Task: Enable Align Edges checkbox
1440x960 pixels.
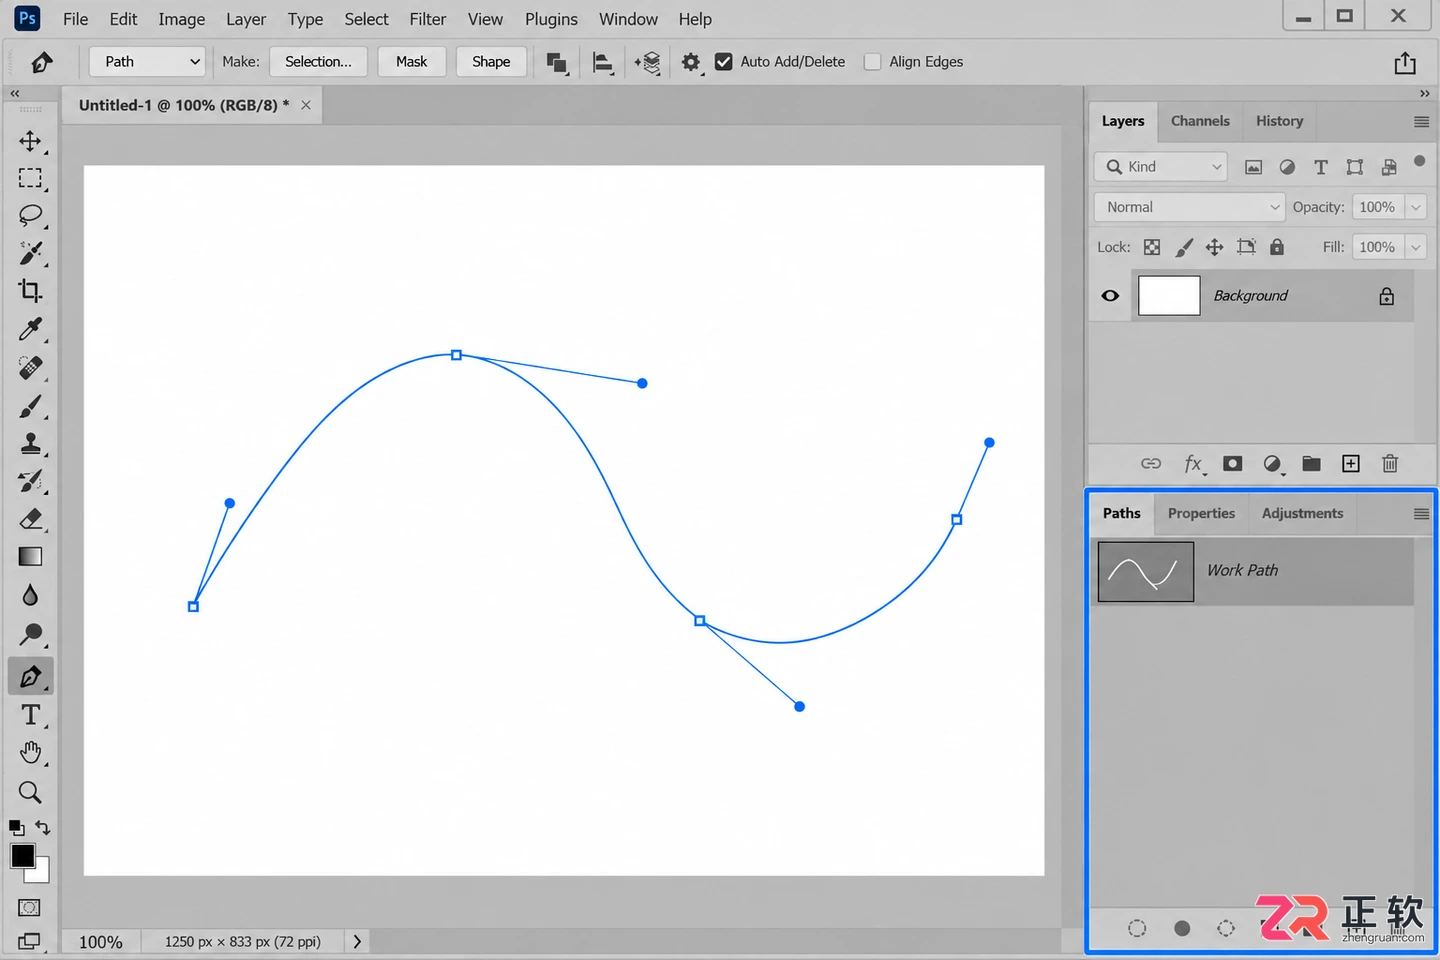Action: pos(872,62)
